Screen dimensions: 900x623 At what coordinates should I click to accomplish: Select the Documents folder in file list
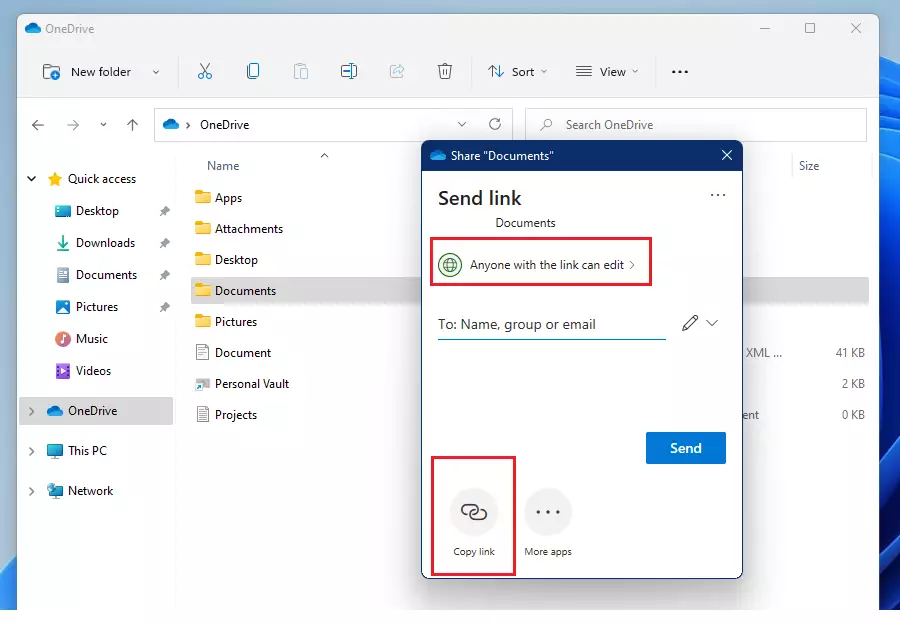tap(245, 291)
